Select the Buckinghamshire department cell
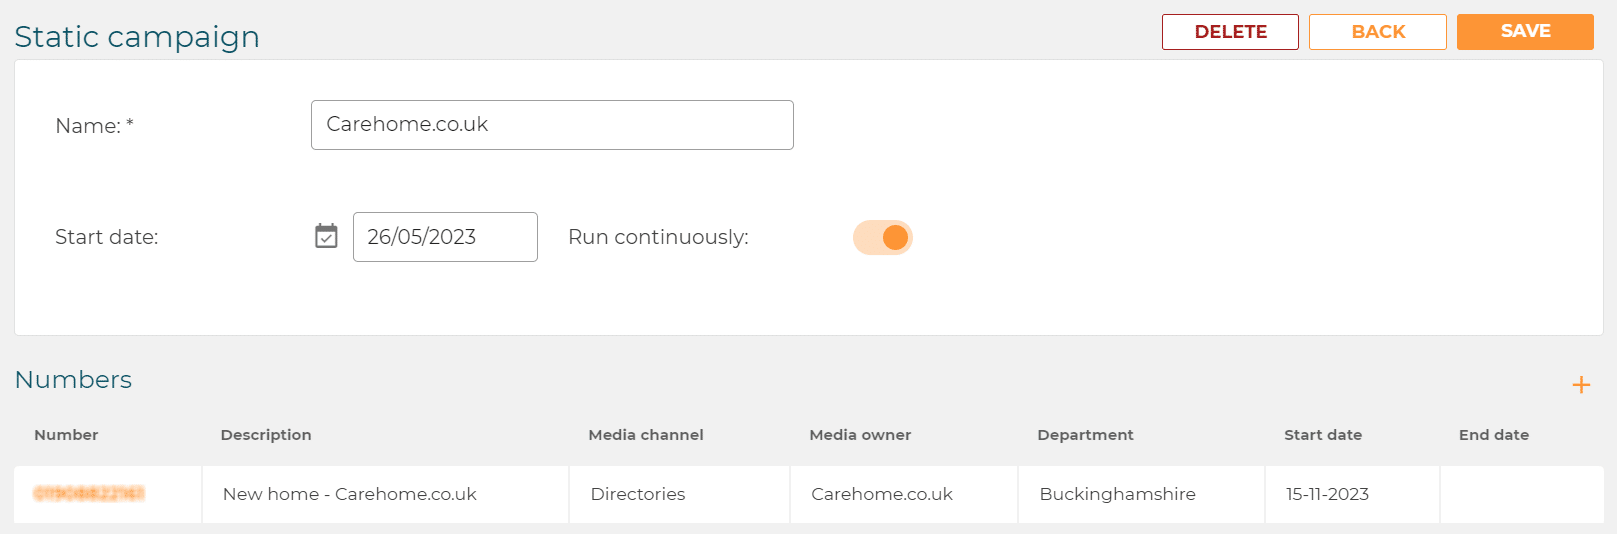The height and width of the screenshot is (534, 1617). click(x=1141, y=494)
